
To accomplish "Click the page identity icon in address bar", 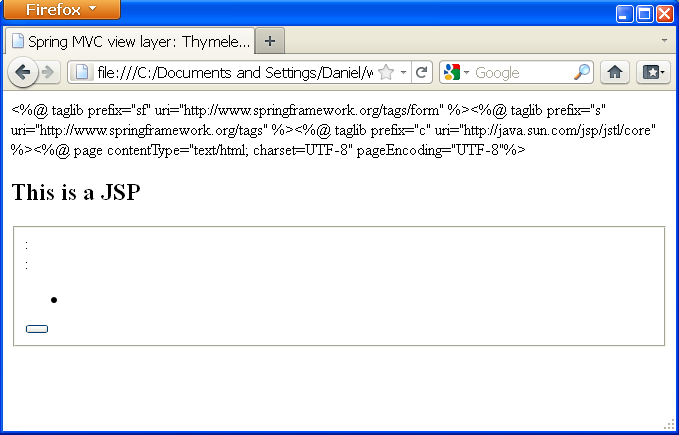I will [x=82, y=72].
